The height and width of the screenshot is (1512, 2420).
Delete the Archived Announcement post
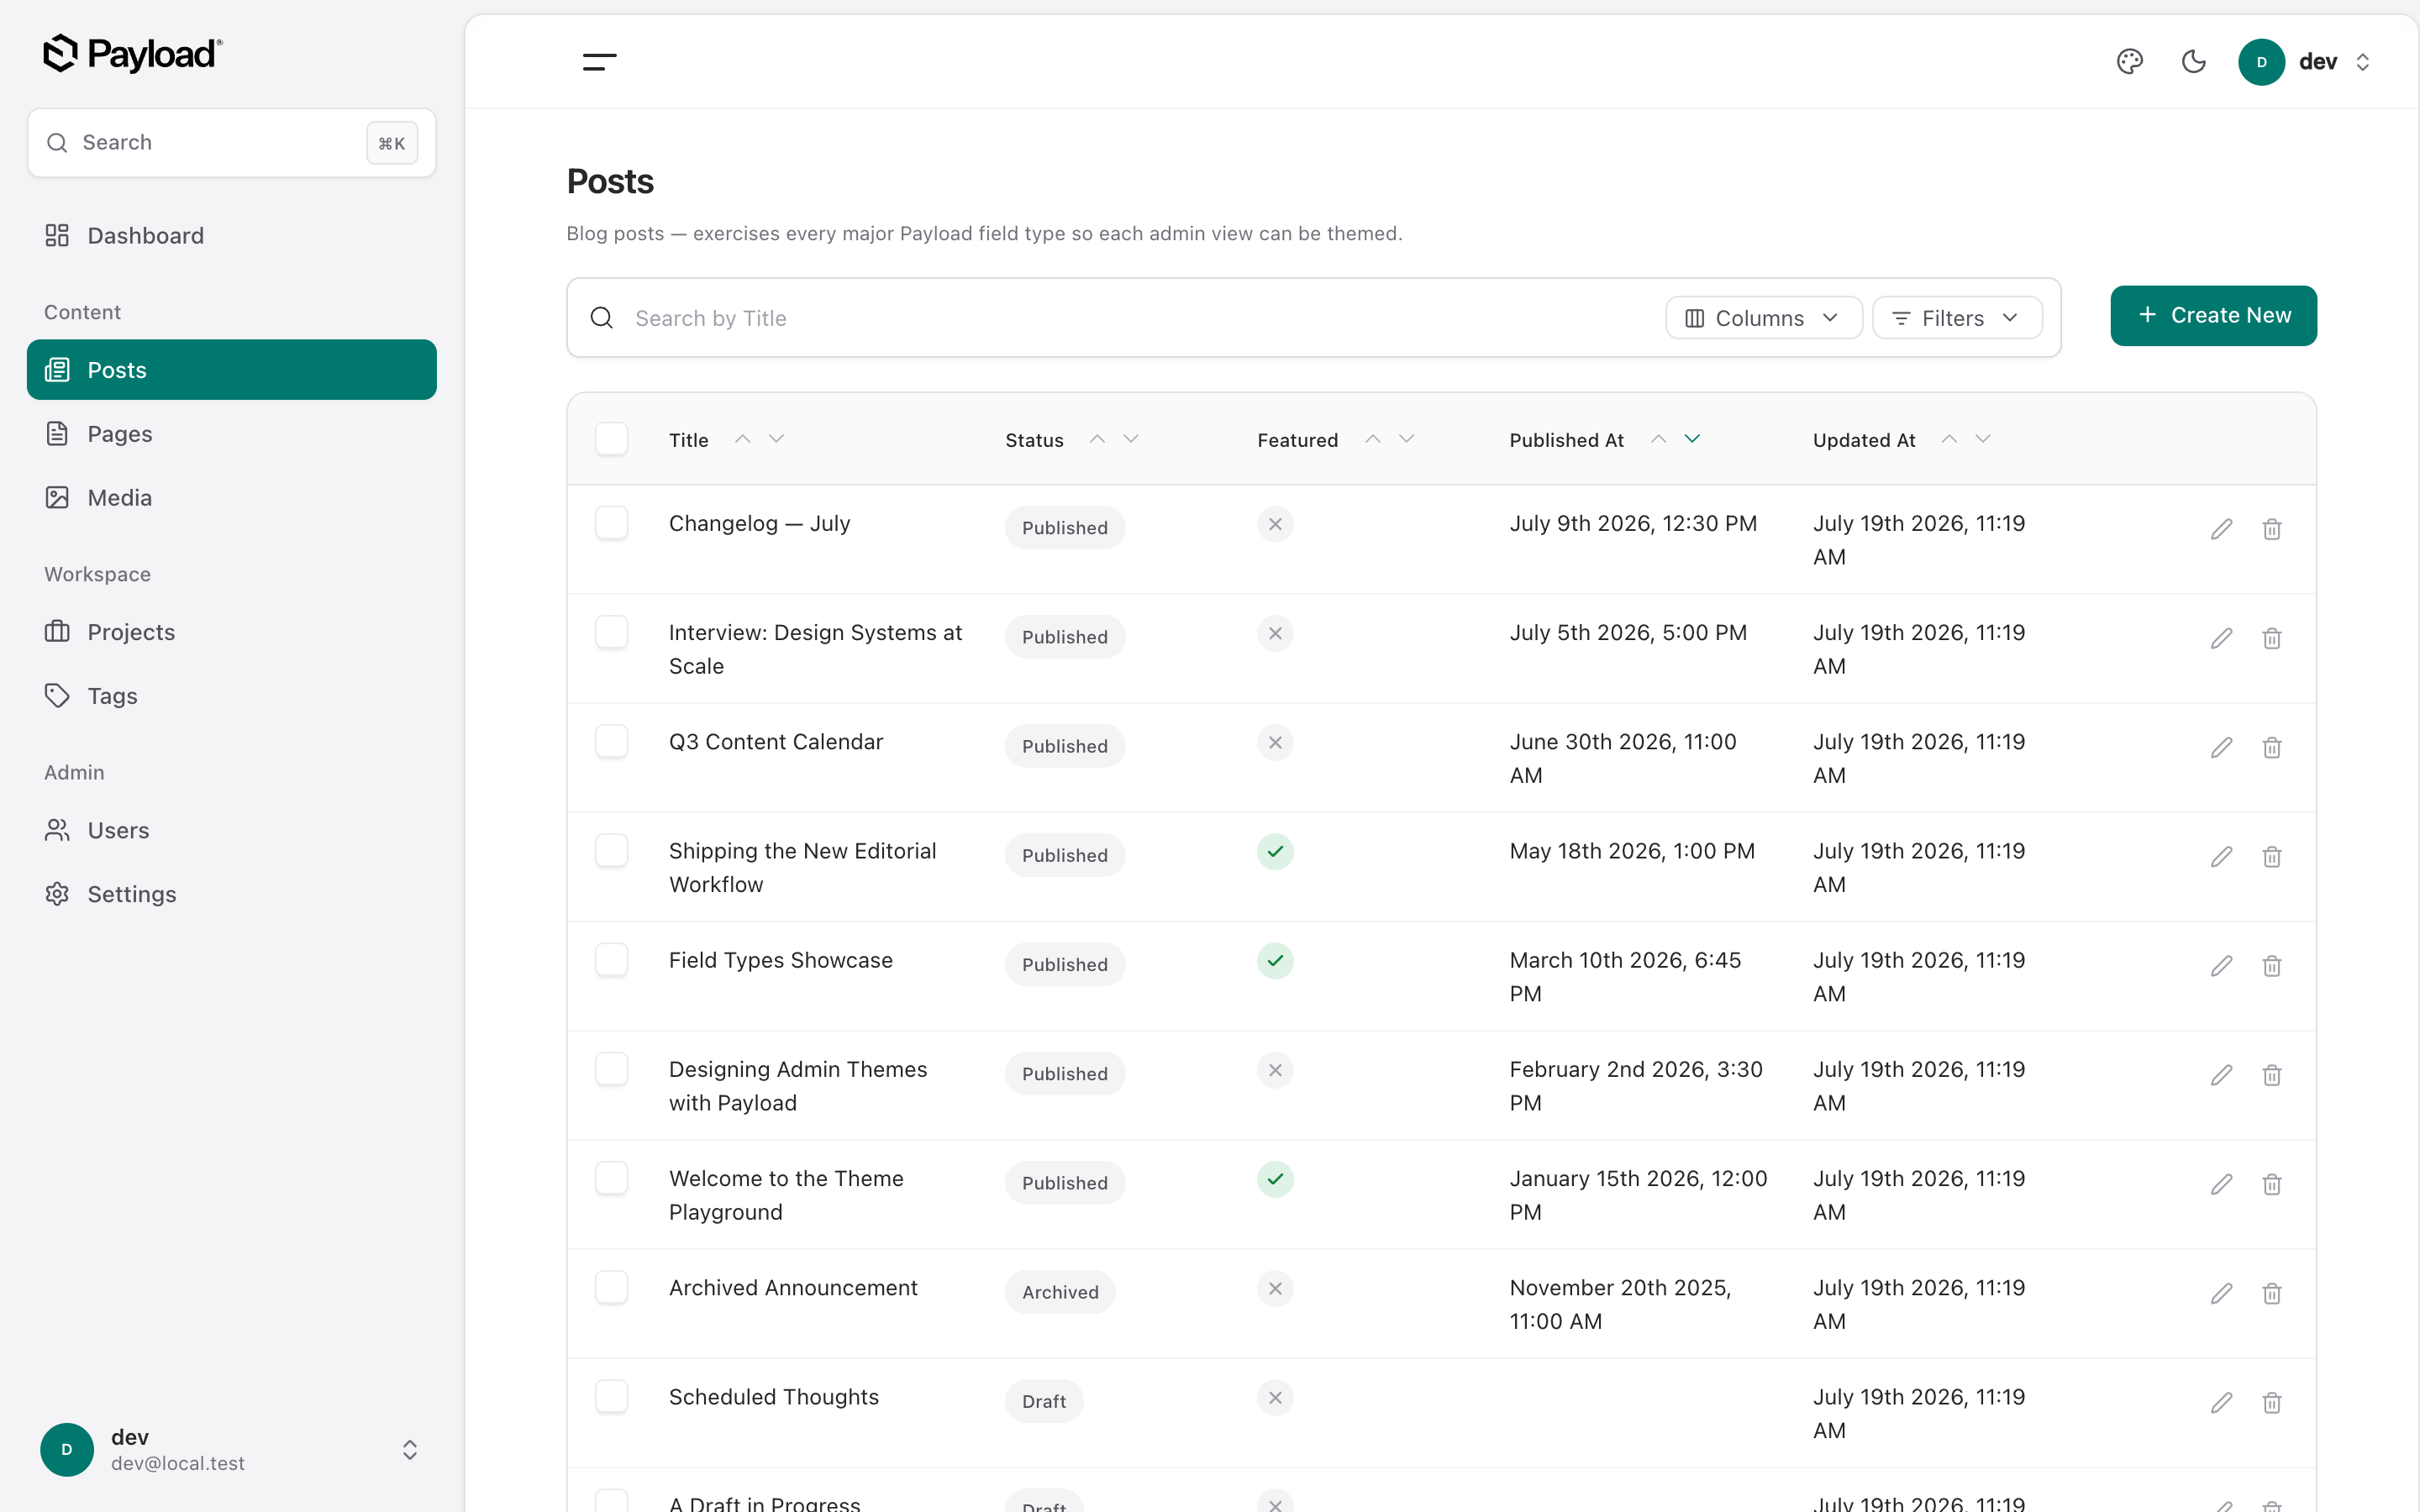tap(2272, 1293)
